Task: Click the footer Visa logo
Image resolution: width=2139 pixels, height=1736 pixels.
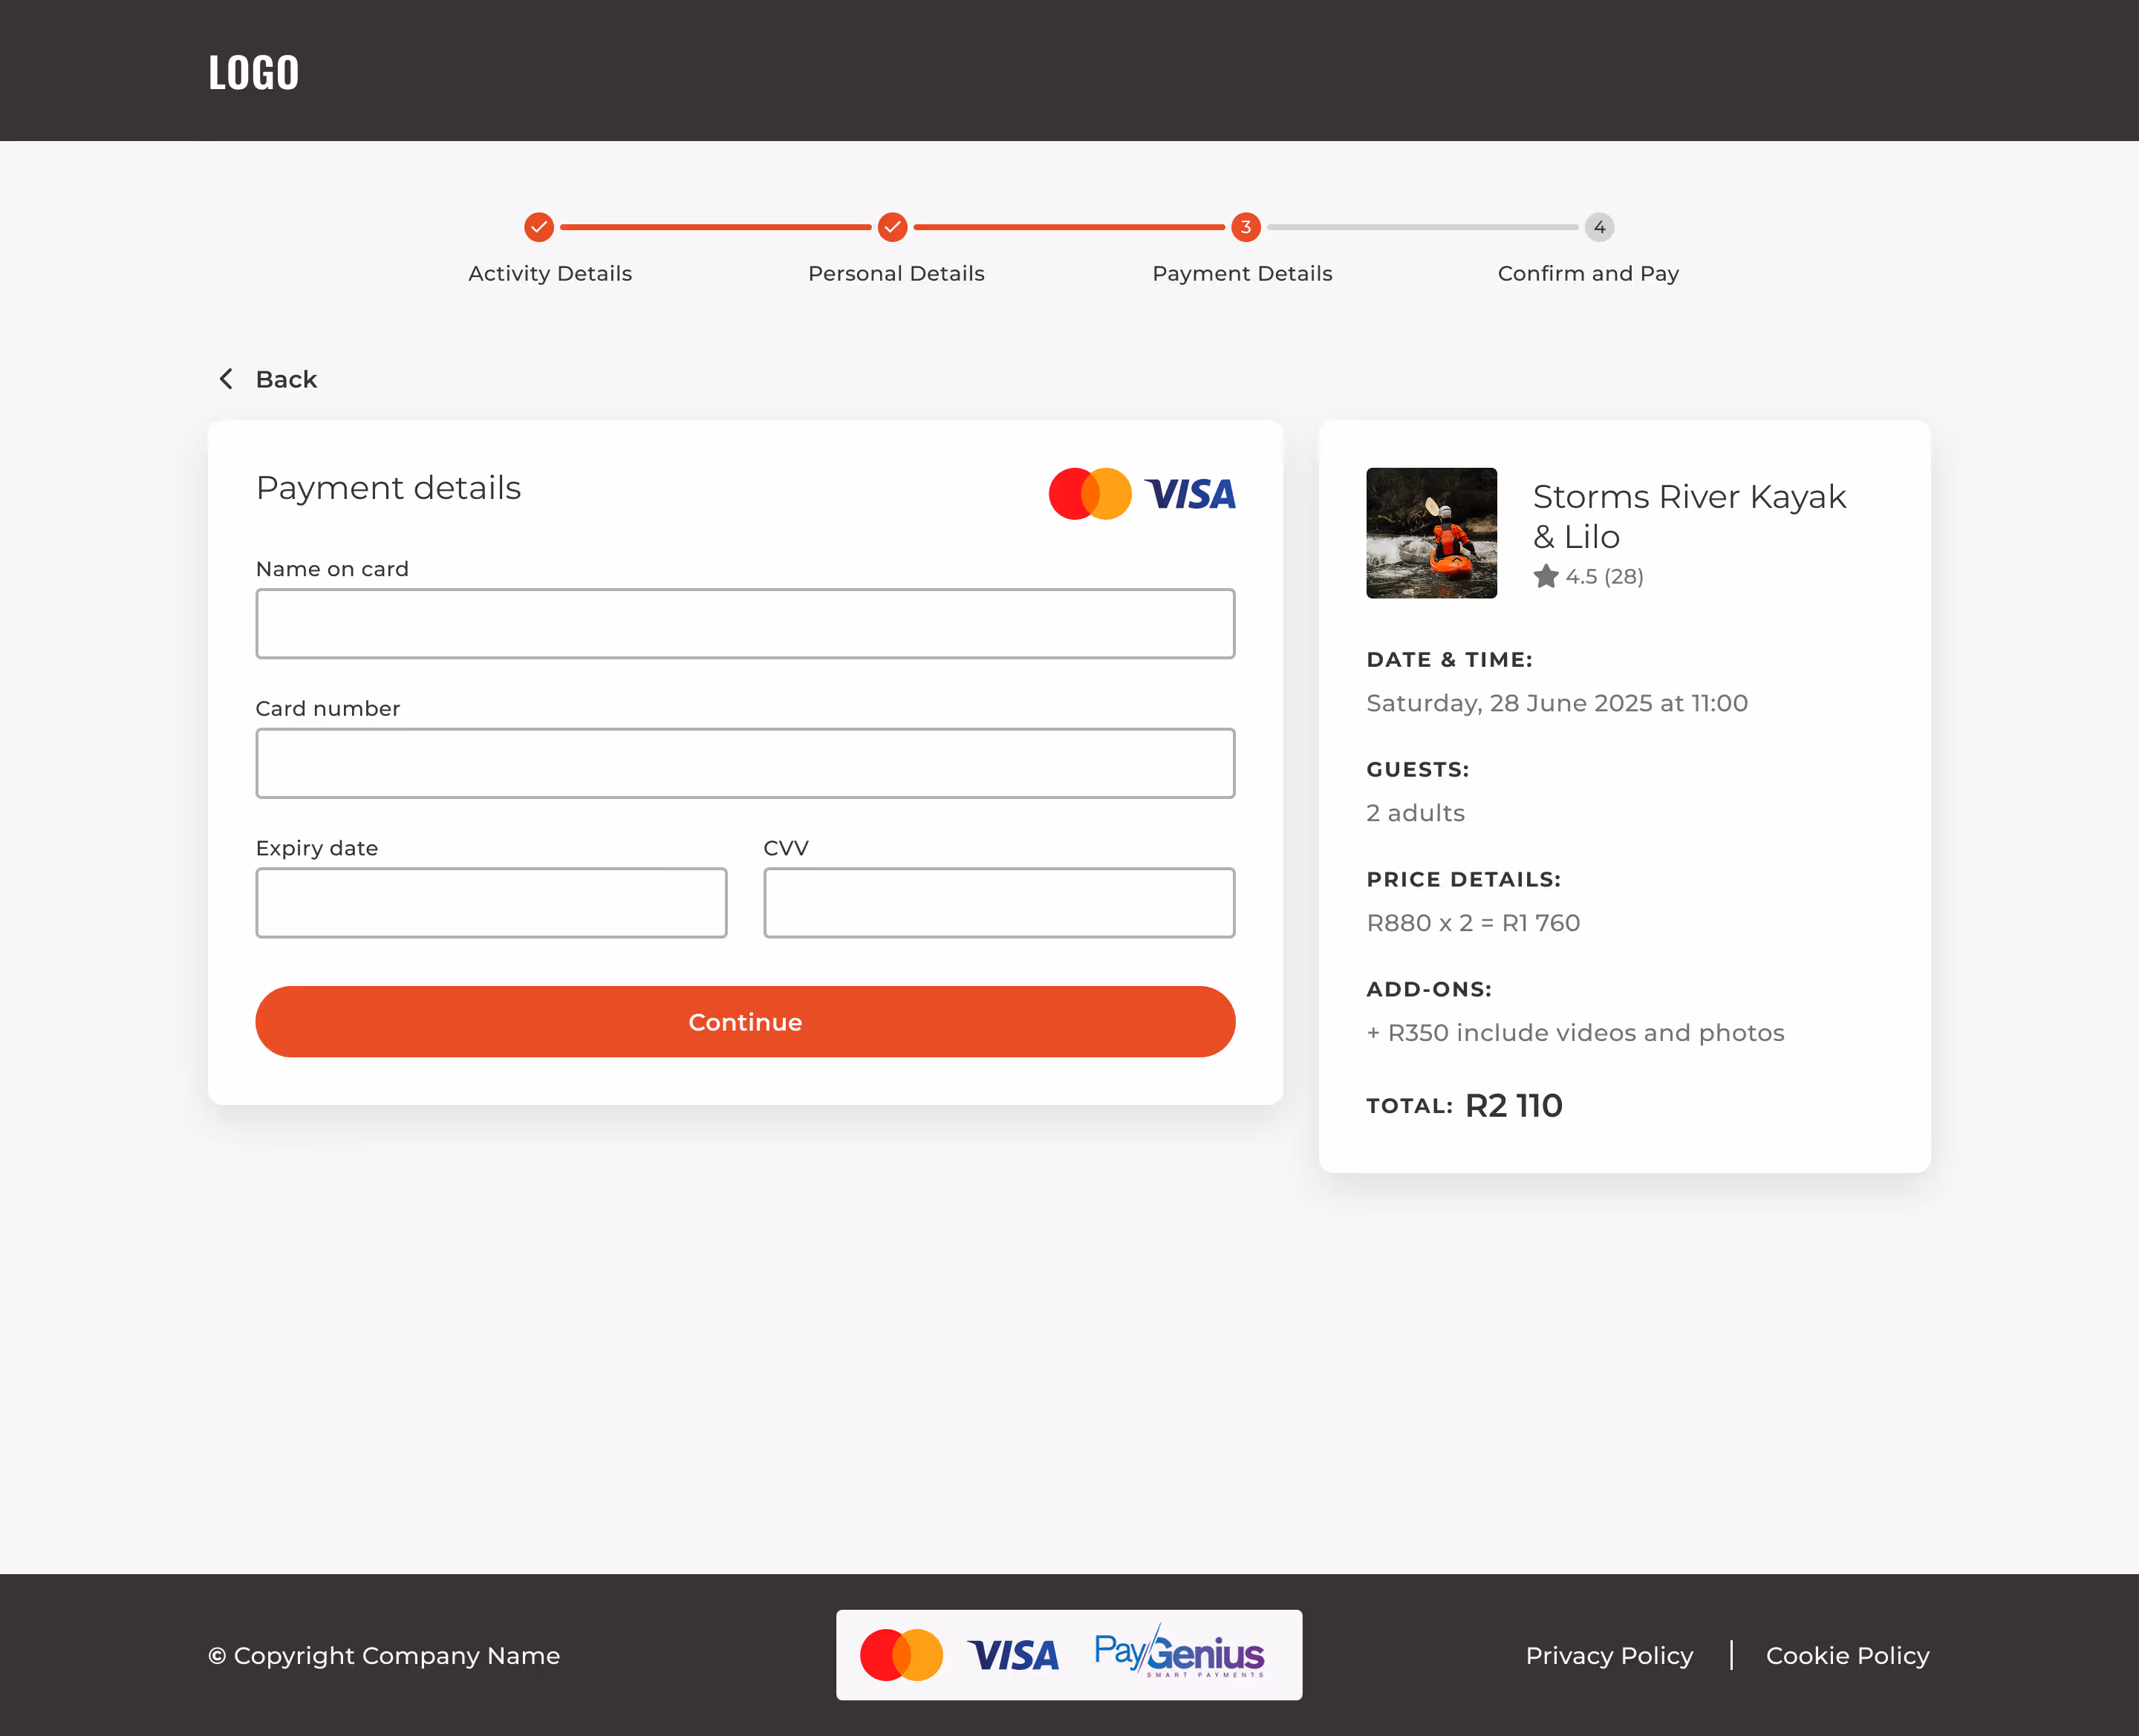Action: [x=1012, y=1655]
